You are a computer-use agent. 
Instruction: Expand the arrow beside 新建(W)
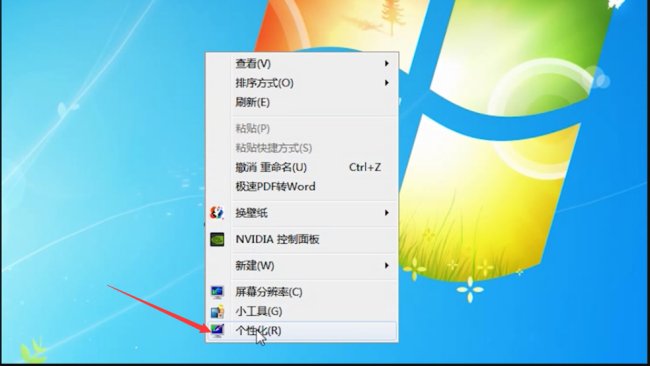pos(386,265)
